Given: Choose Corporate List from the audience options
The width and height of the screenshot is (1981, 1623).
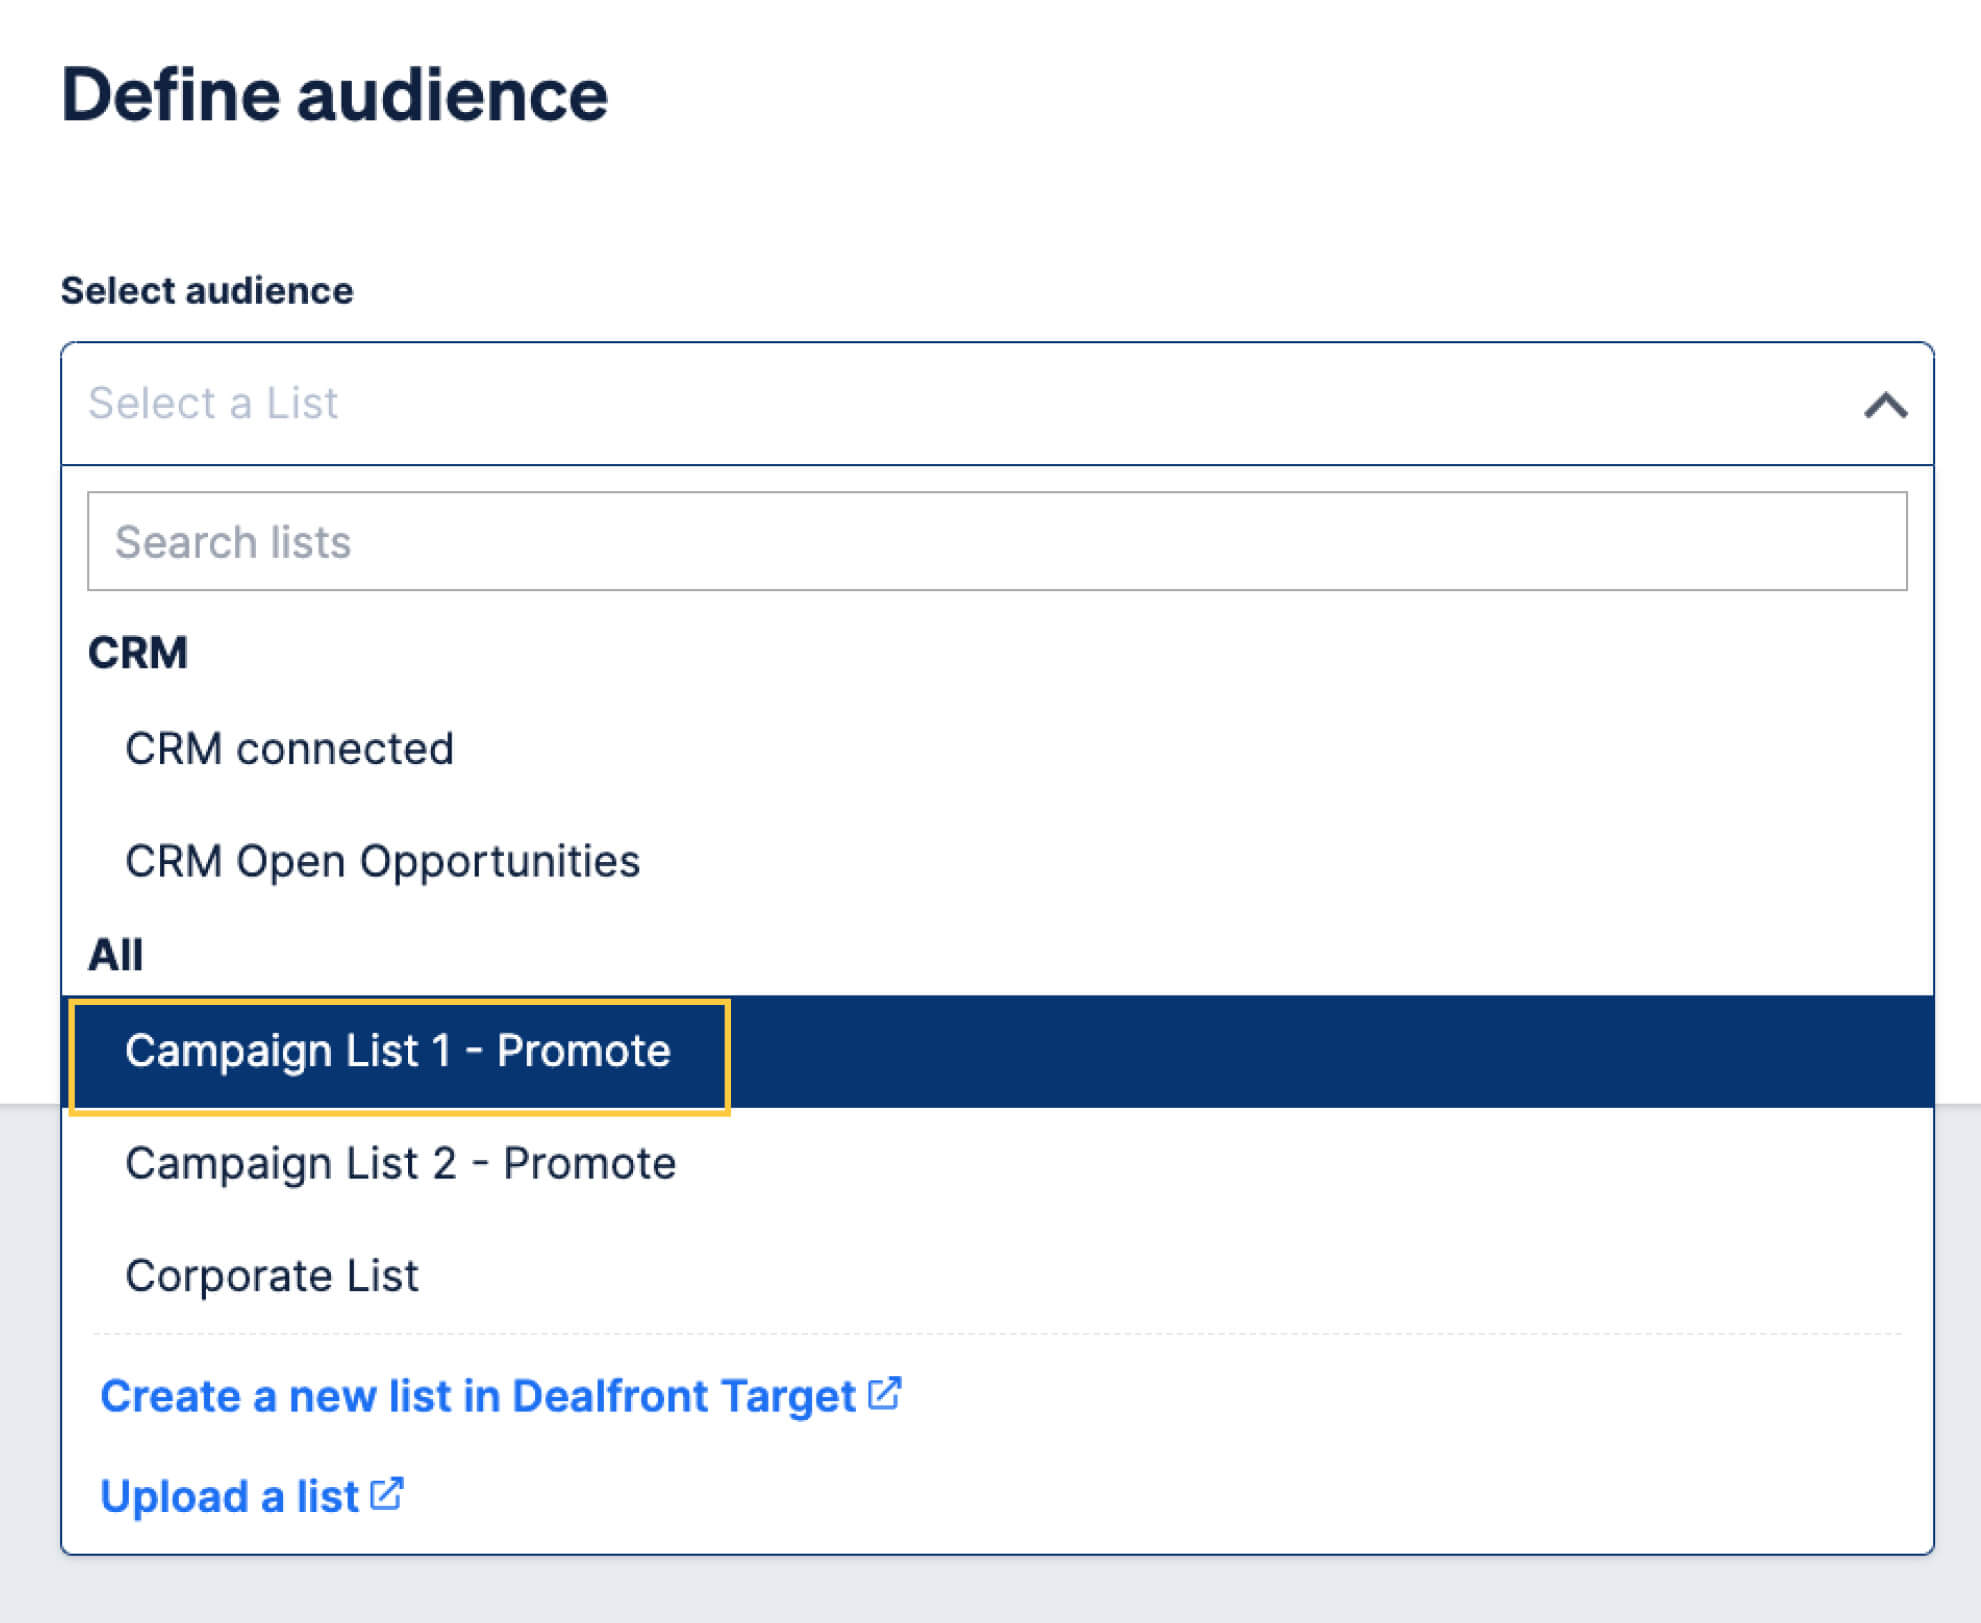Looking at the screenshot, I should (x=272, y=1275).
